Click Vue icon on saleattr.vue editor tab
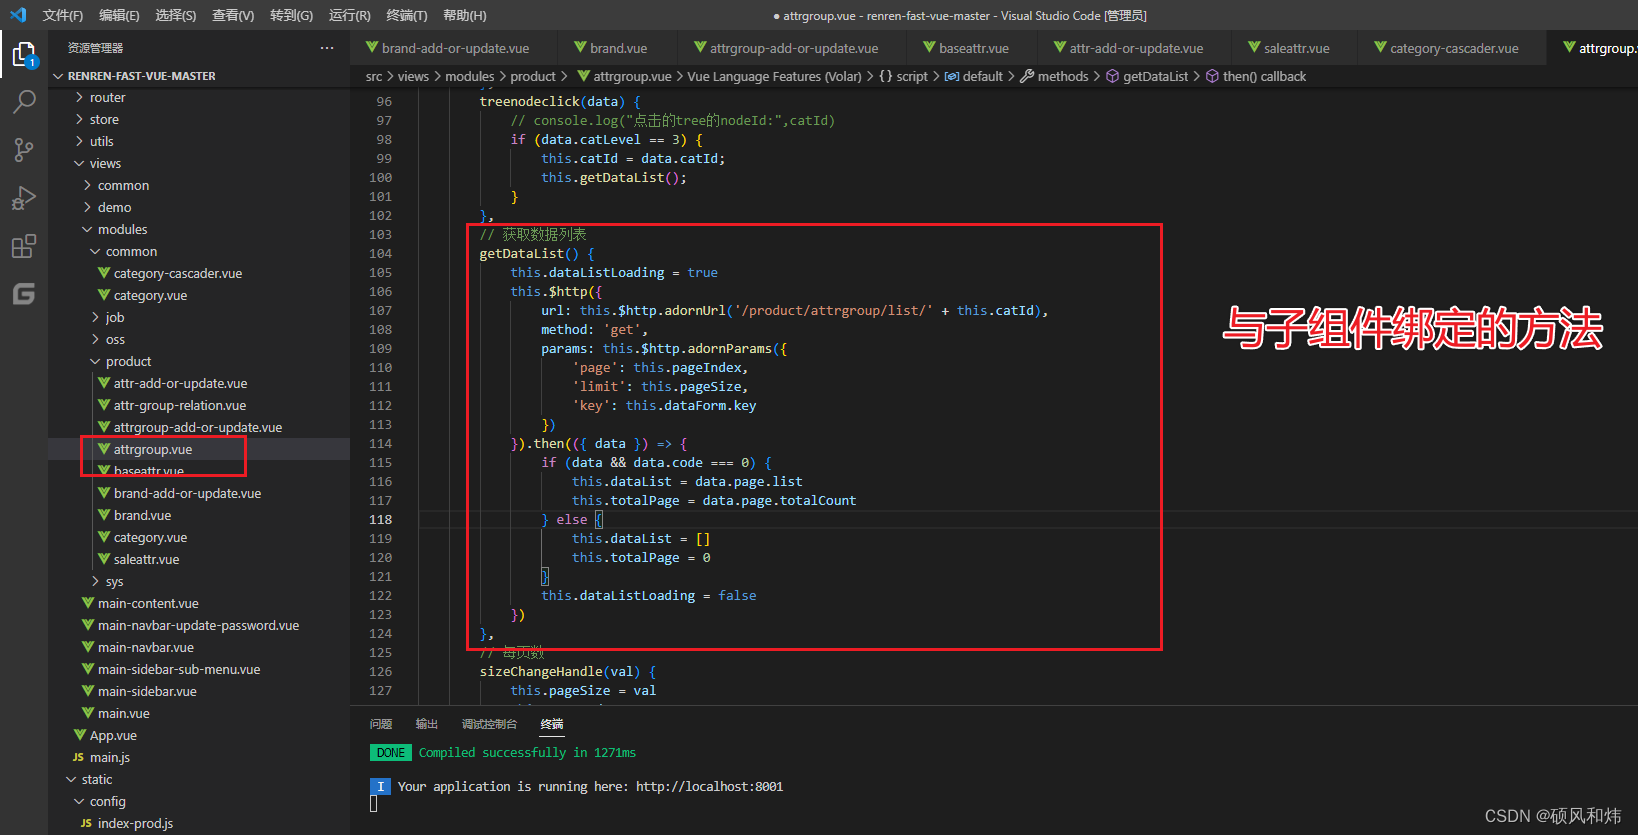Viewport: 1638px width, 835px height. 1254,47
